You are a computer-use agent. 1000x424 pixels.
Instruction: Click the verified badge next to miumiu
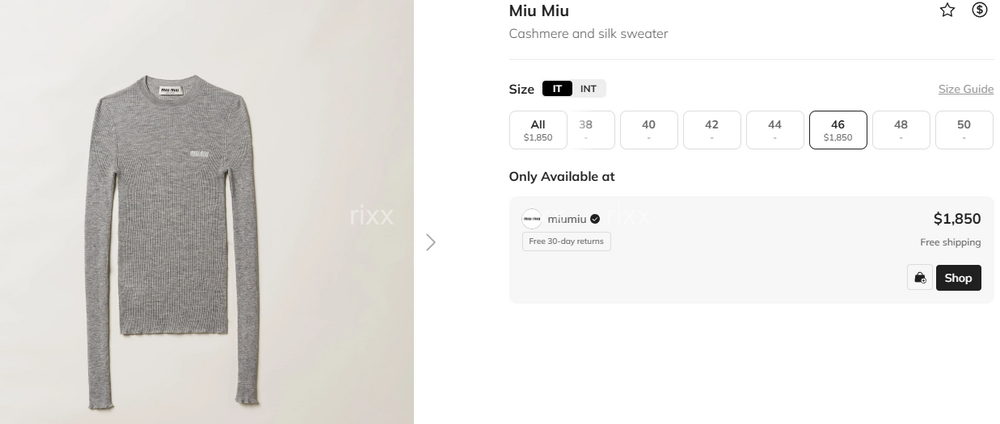click(x=595, y=219)
